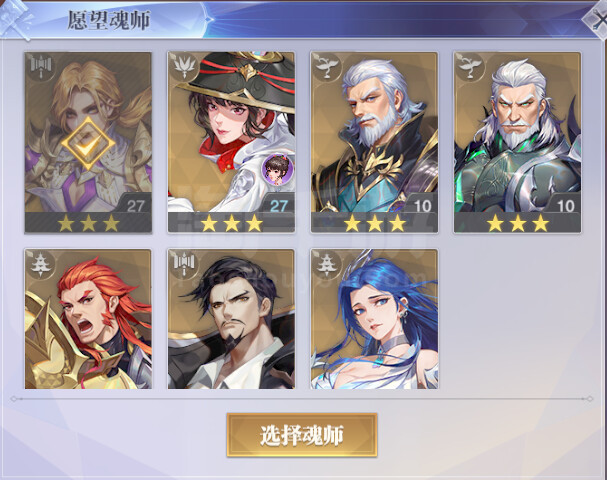Select the hat-wearing girl soul master card

pyautogui.click(x=231, y=142)
